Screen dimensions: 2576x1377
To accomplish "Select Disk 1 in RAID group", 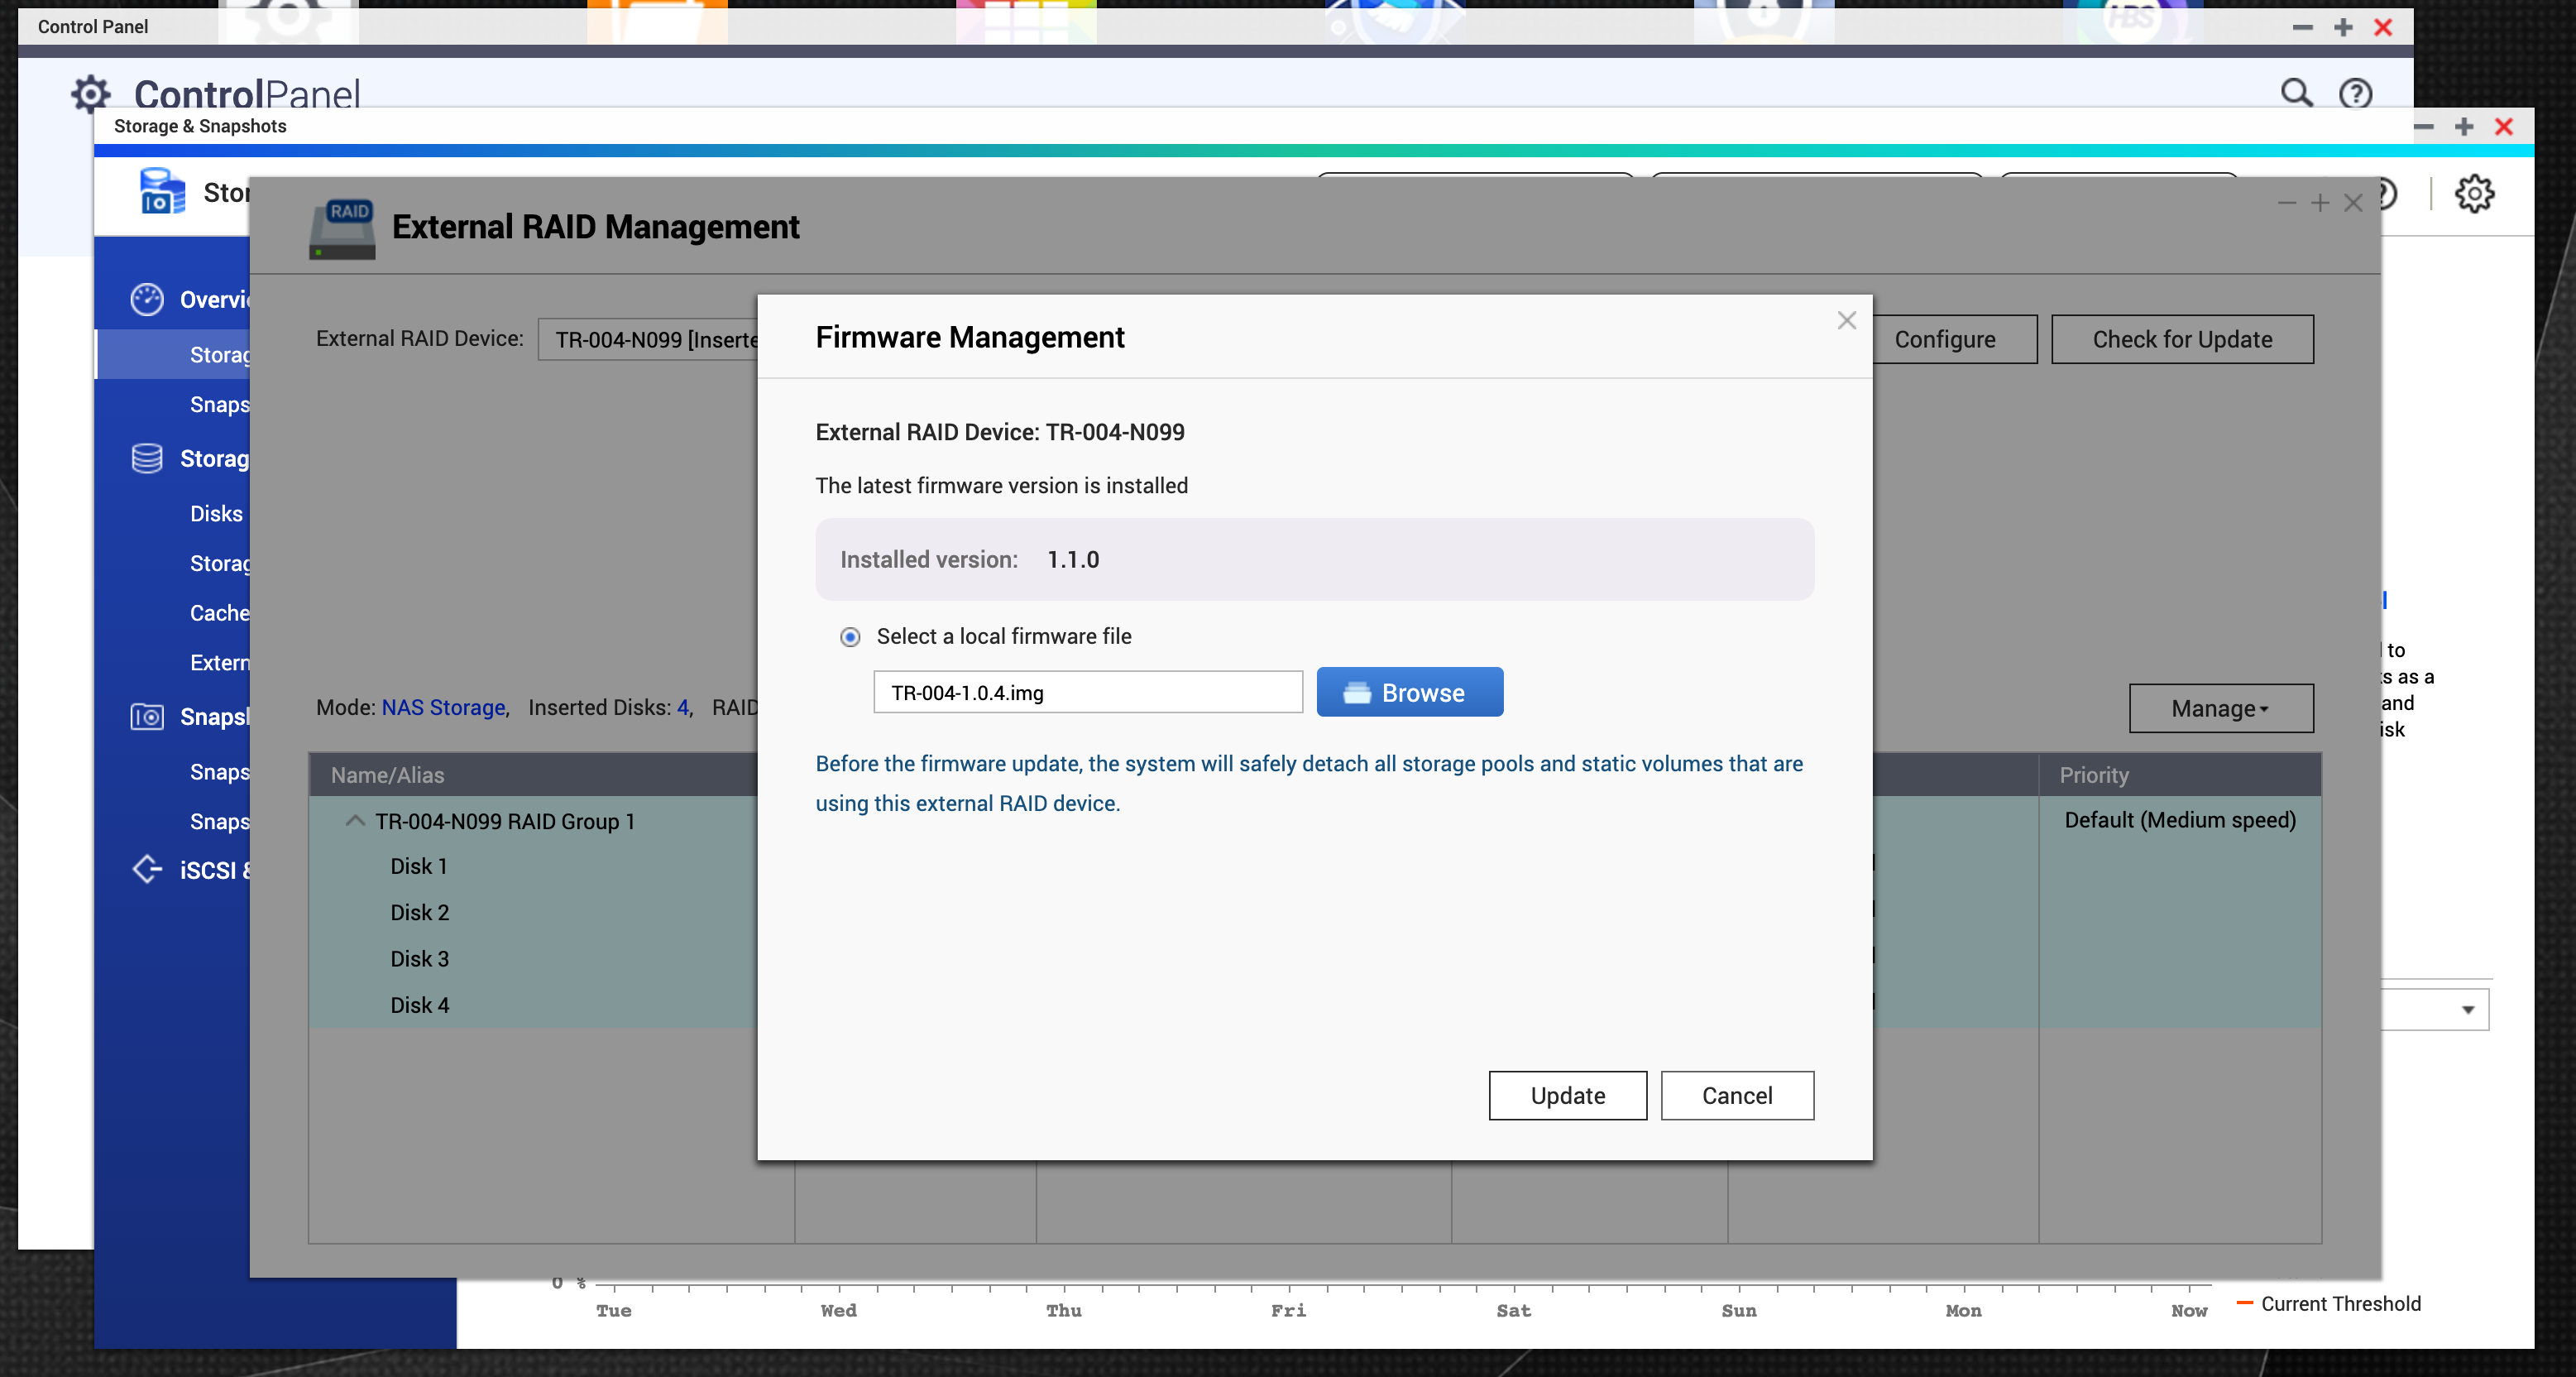I will (419, 866).
